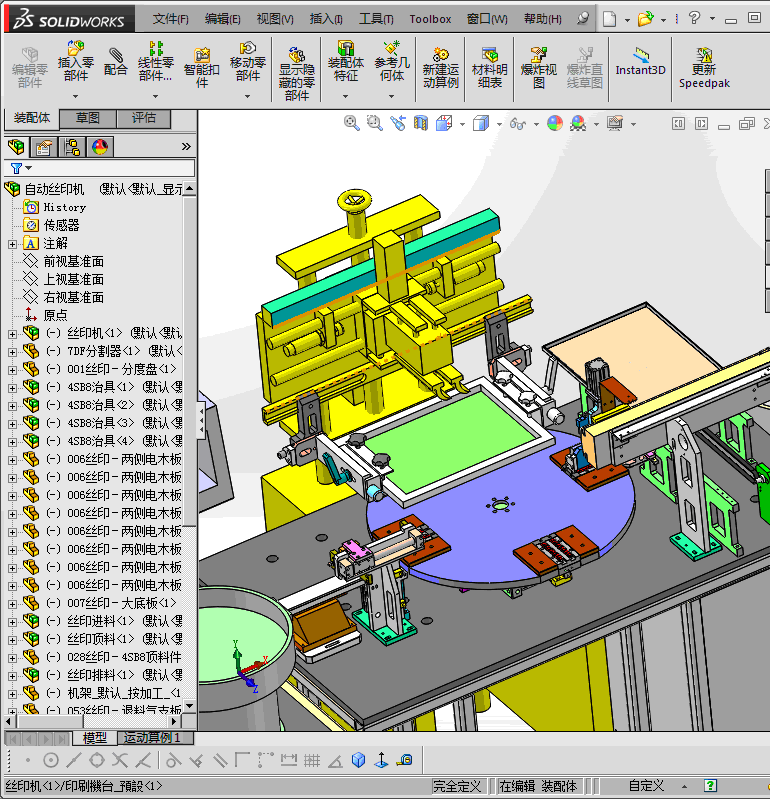Open PropertyManager tab icon
This screenshot has width=770, height=799.
click(x=44, y=147)
